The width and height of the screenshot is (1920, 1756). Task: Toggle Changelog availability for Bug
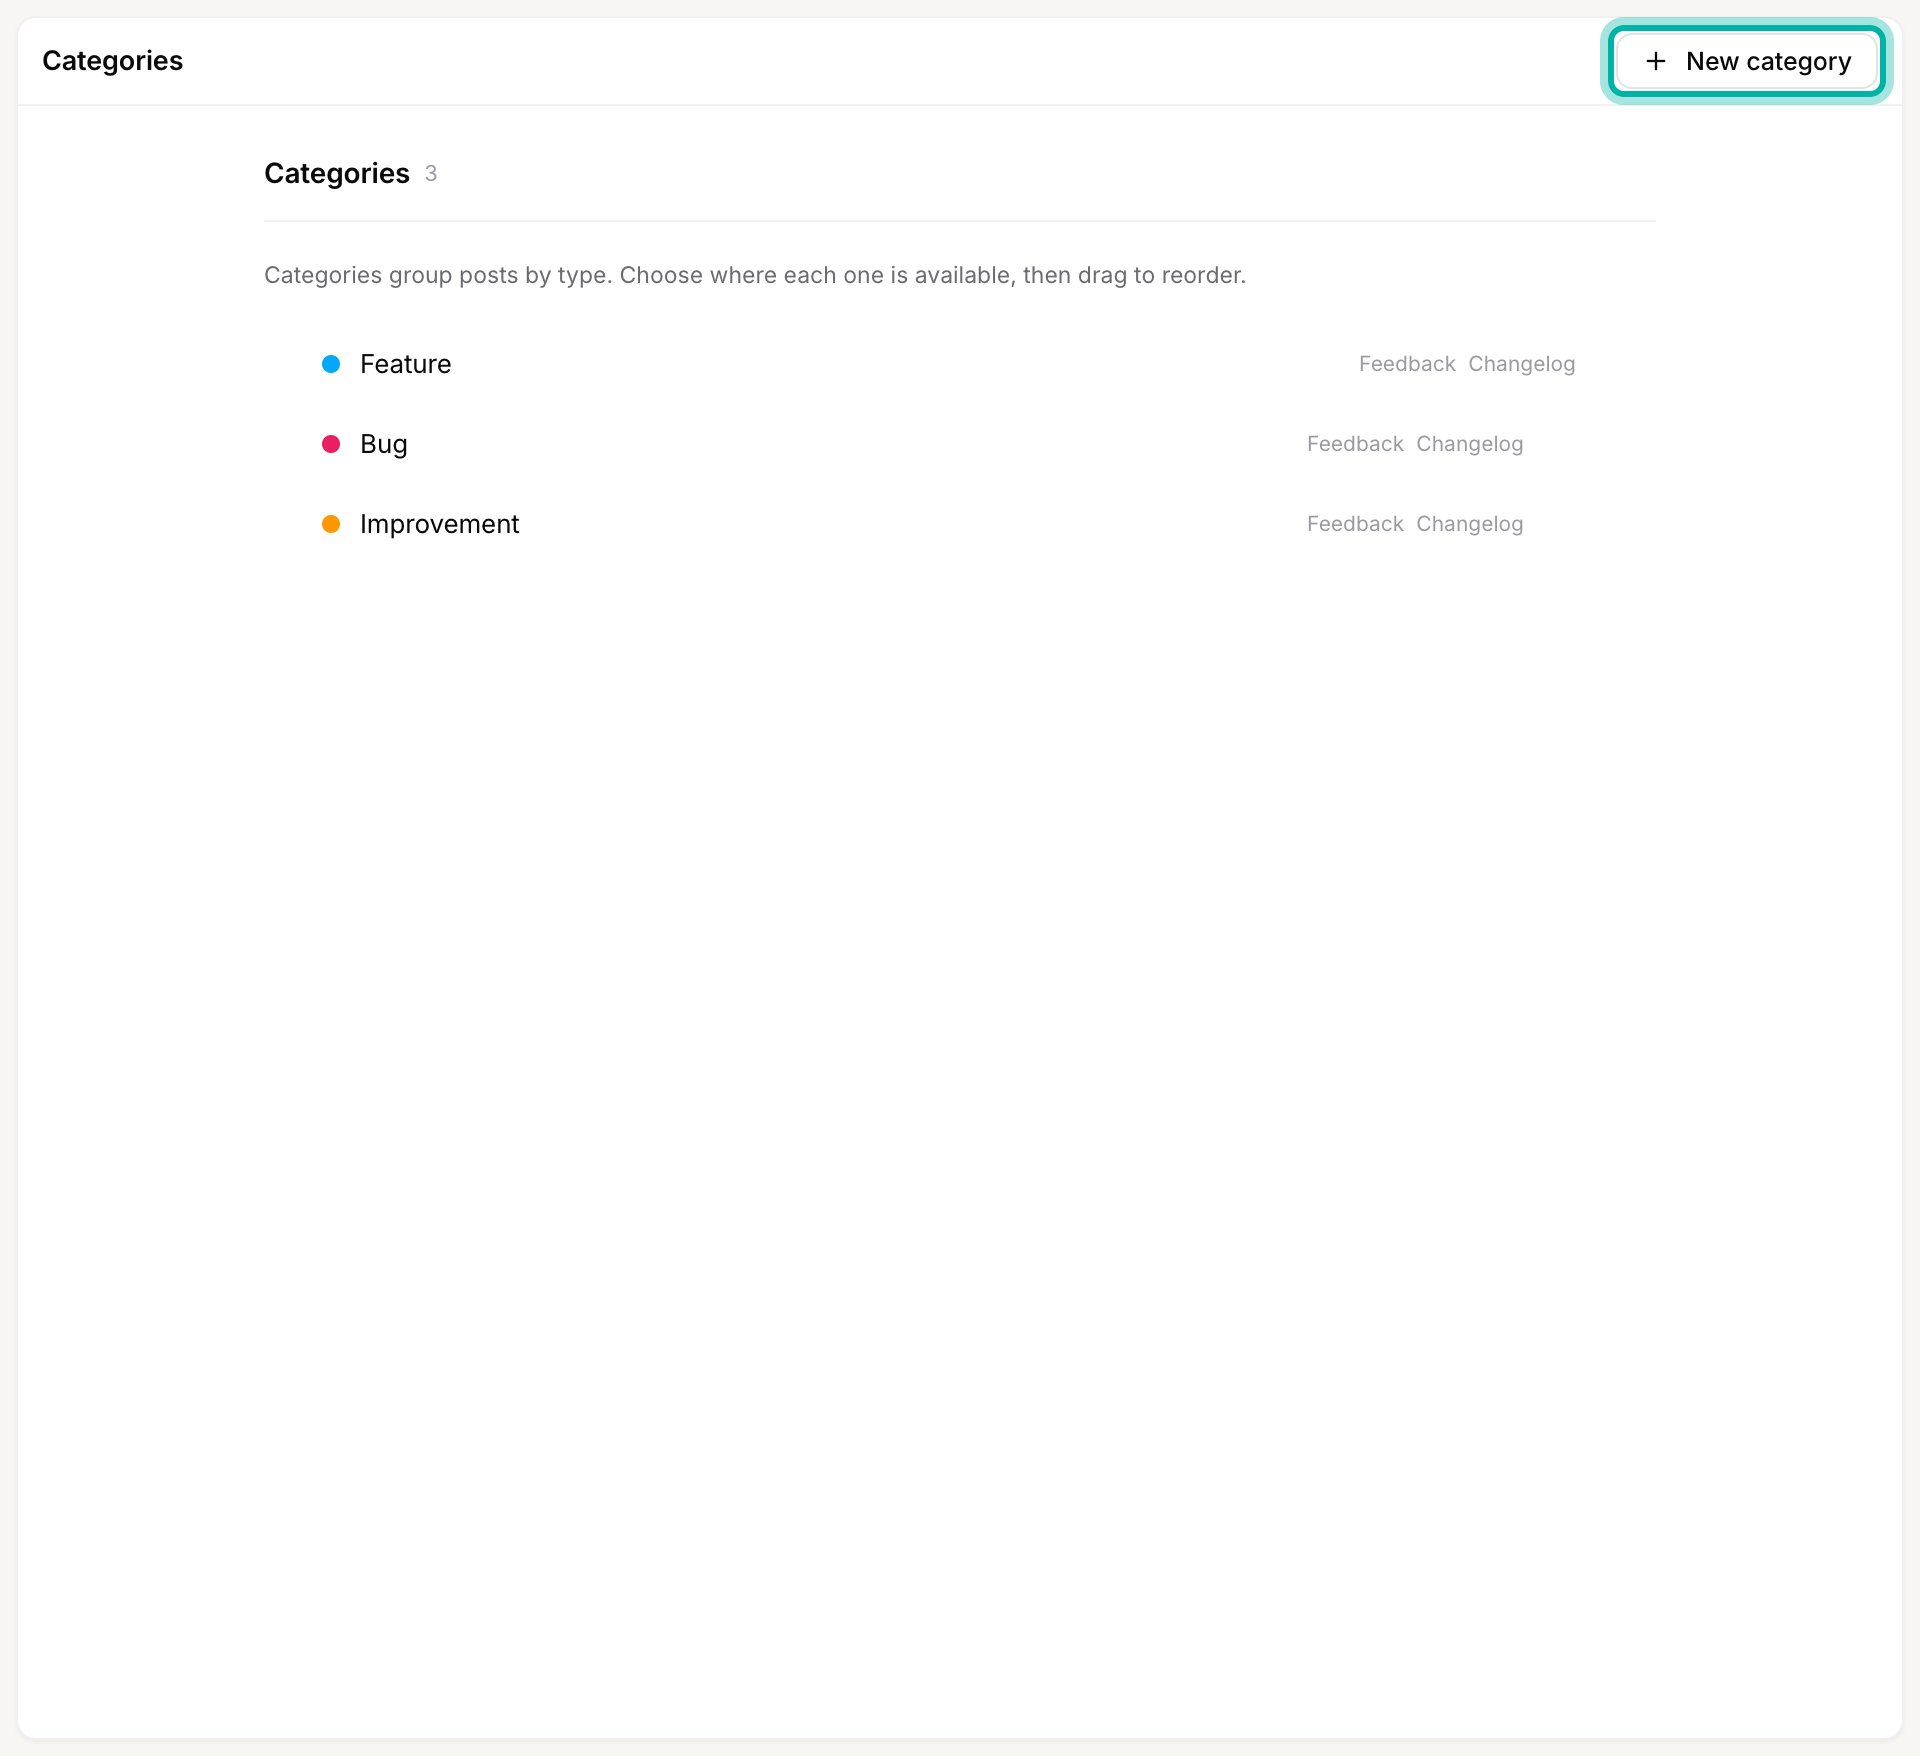(x=1470, y=444)
